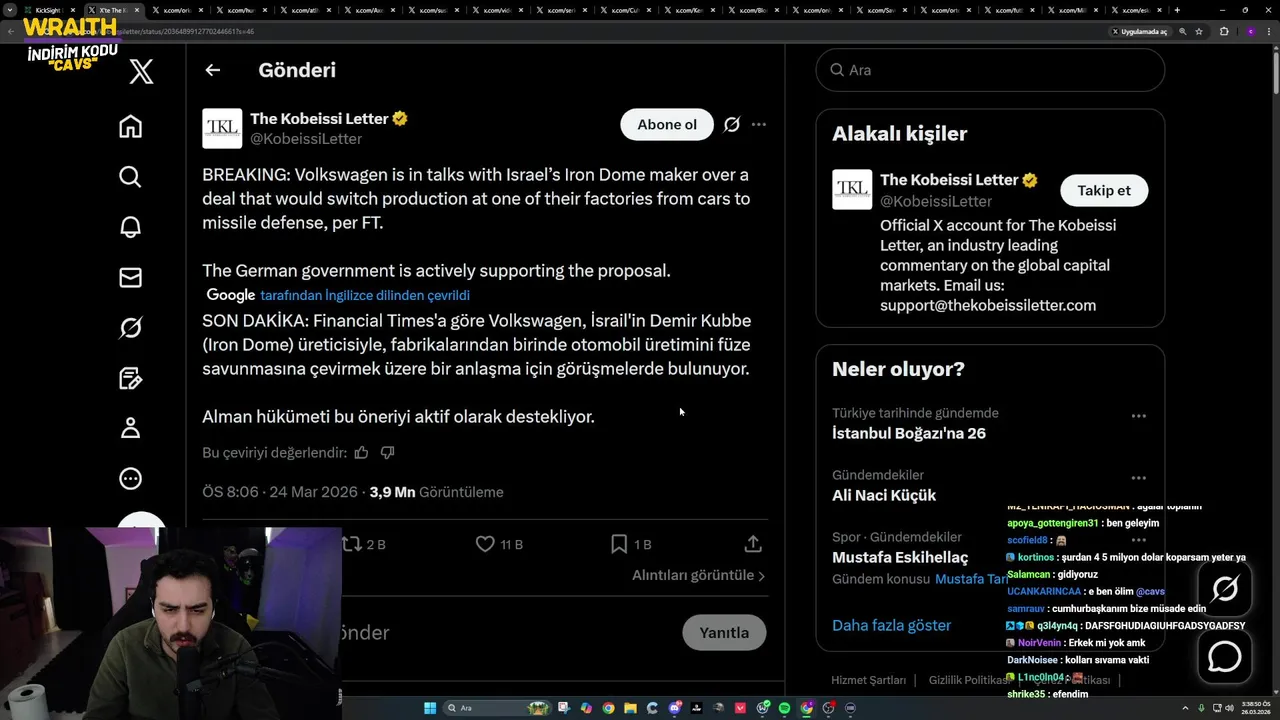This screenshot has height=720, width=1280.
Task: Go back using the arrow beside Gönderi
Action: [x=212, y=70]
